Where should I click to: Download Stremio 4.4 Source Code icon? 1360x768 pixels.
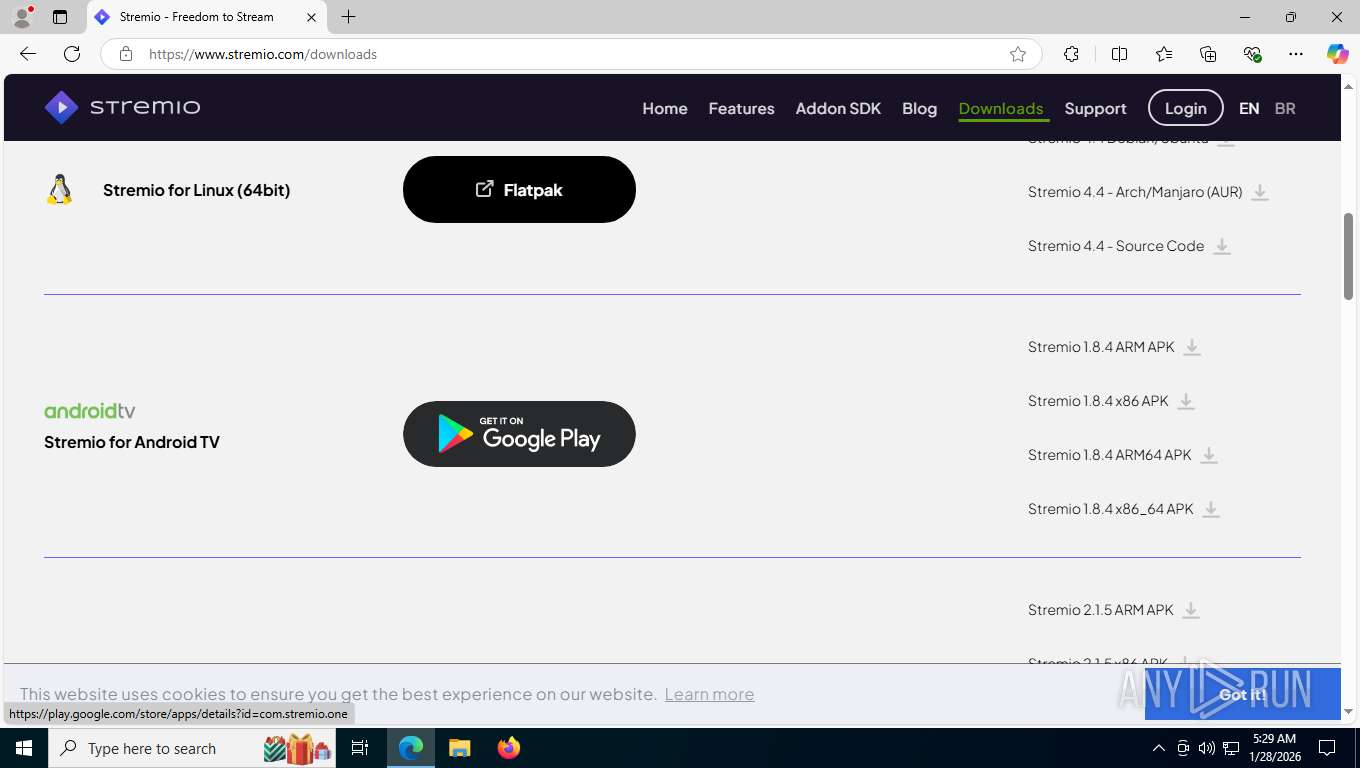coord(1222,246)
